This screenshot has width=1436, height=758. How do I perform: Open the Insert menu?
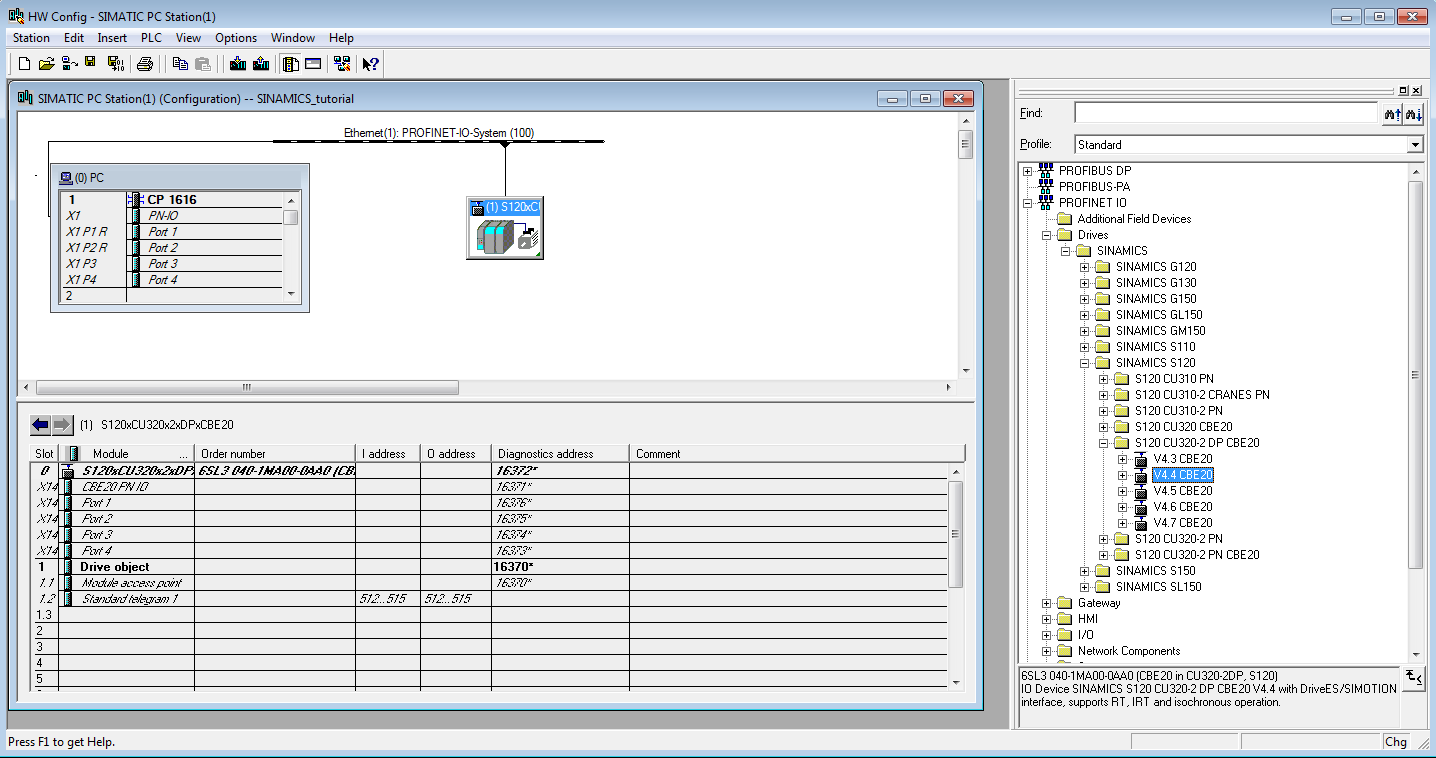click(112, 38)
